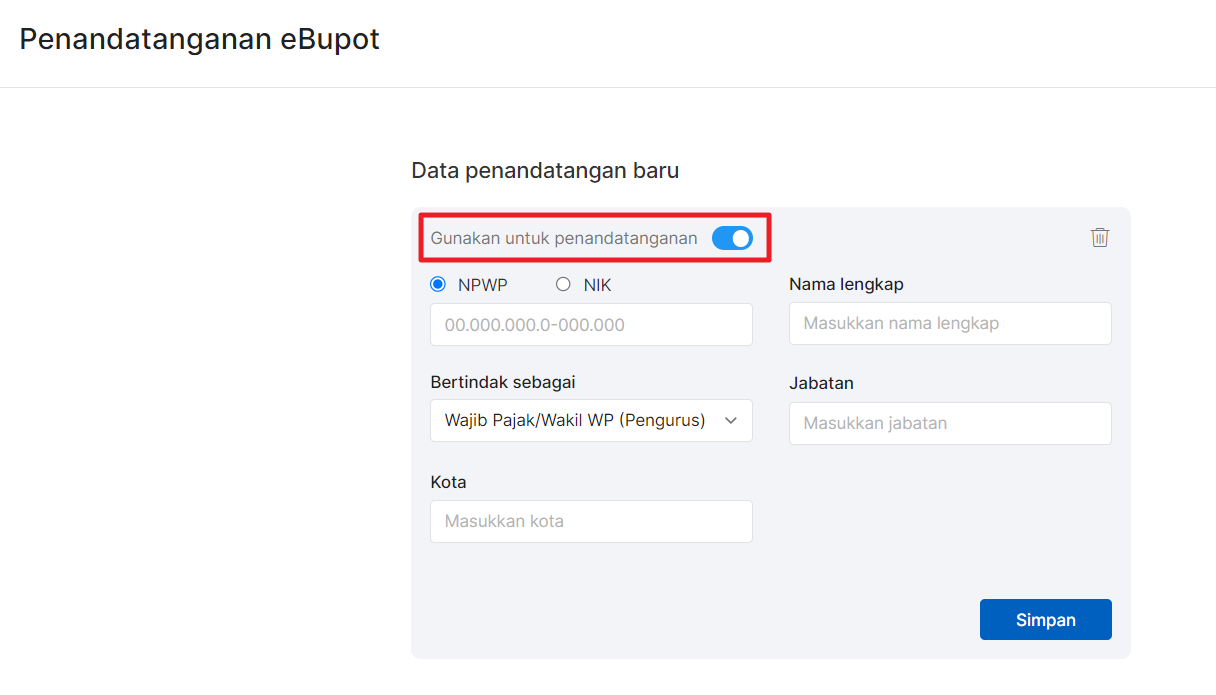This screenshot has width=1216, height=695.
Task: Focus the NPWP number input field
Action: [590, 325]
